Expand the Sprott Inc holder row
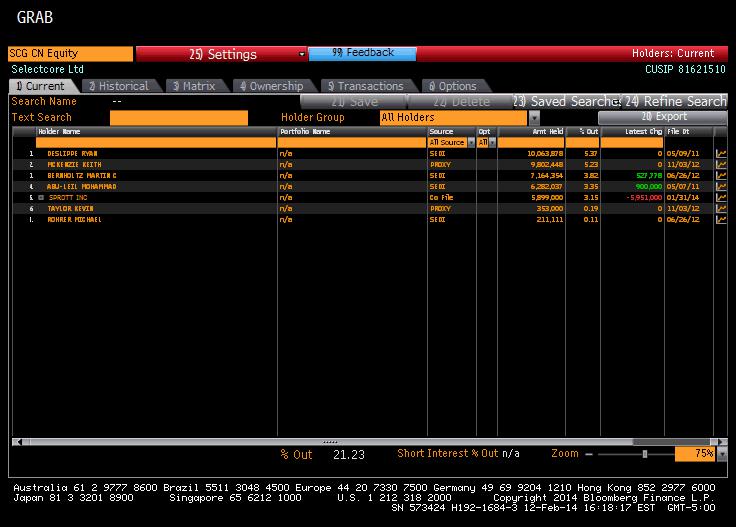 coord(41,198)
